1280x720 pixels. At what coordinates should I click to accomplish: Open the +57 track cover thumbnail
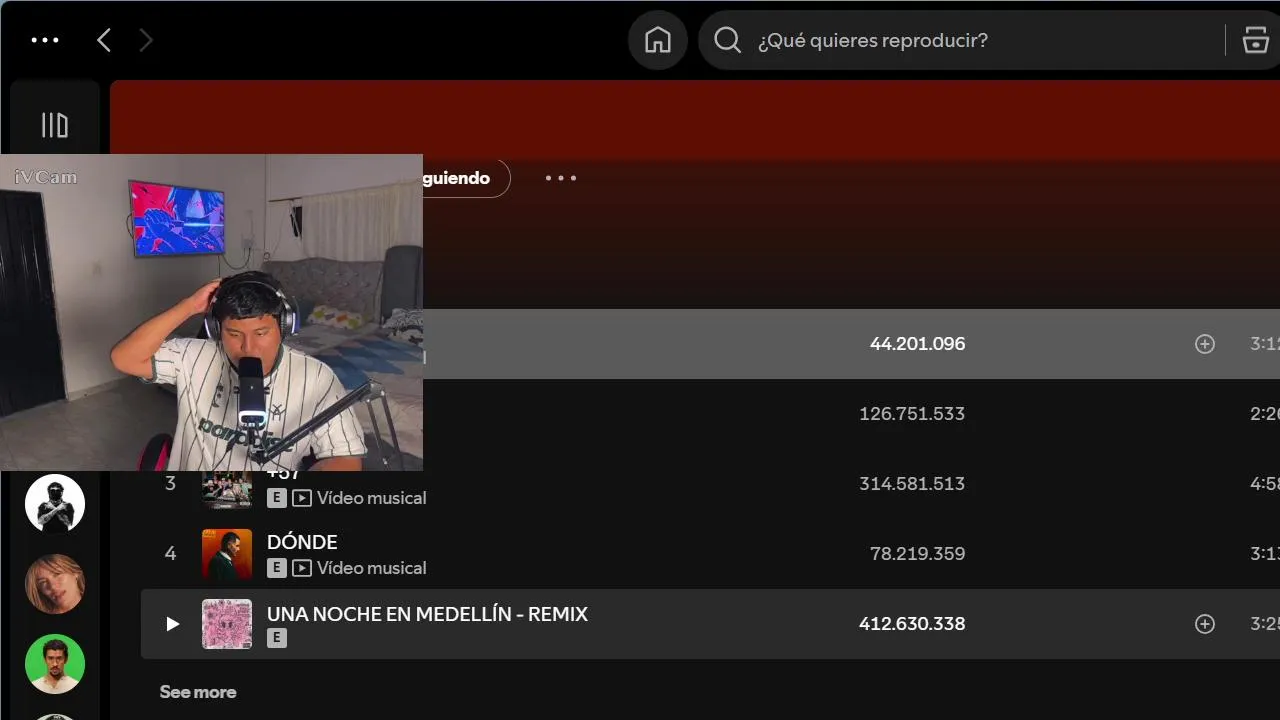click(x=227, y=489)
